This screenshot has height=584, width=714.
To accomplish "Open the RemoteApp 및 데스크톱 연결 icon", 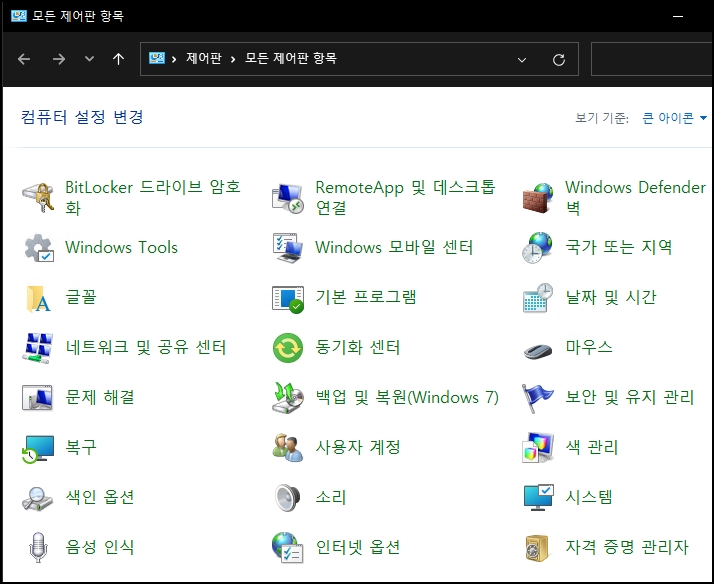I will pyautogui.click(x=288, y=198).
